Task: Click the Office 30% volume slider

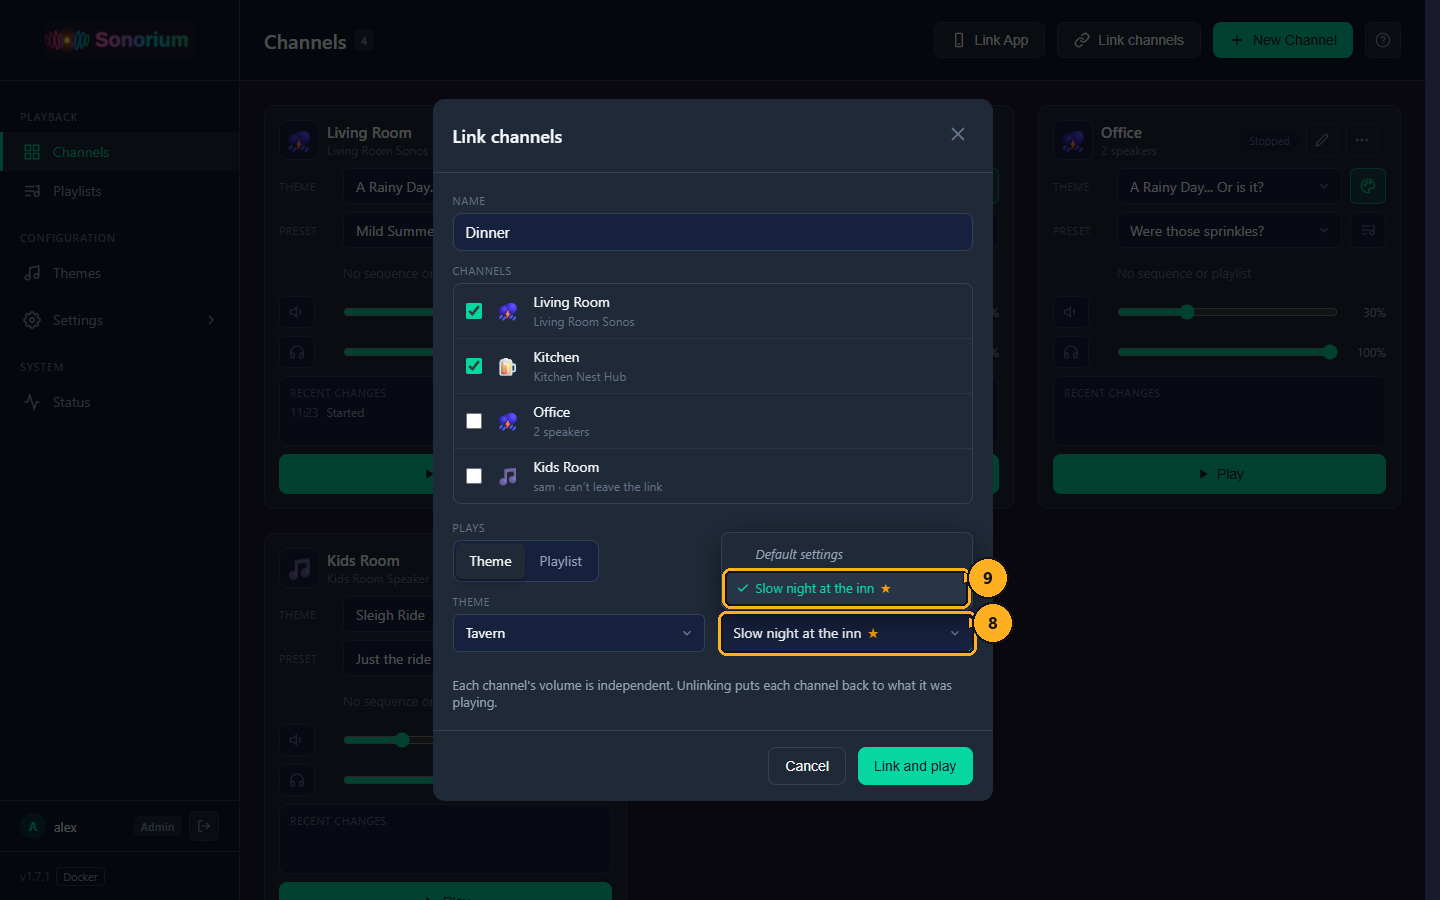Action: pos(1227,312)
